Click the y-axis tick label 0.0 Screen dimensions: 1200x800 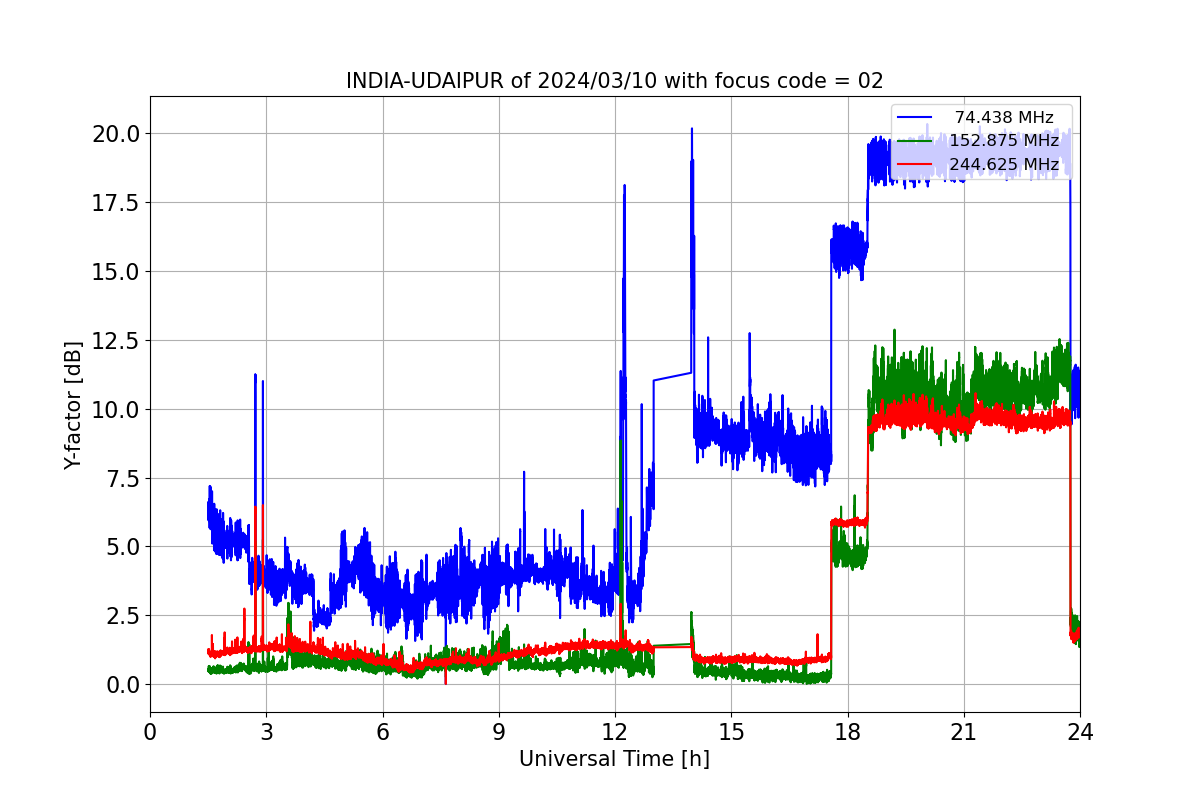point(123,685)
